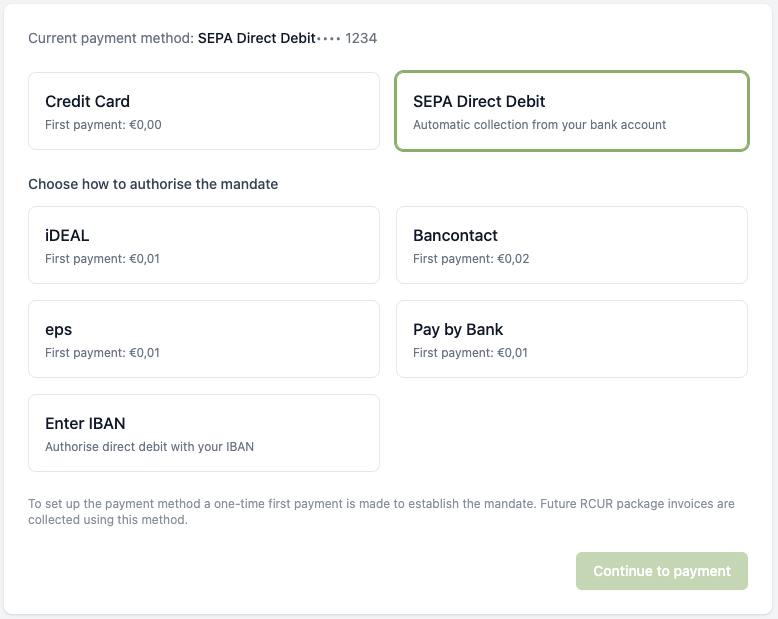Choose the Enter IBAN option
The image size is (778, 619).
[204, 433]
